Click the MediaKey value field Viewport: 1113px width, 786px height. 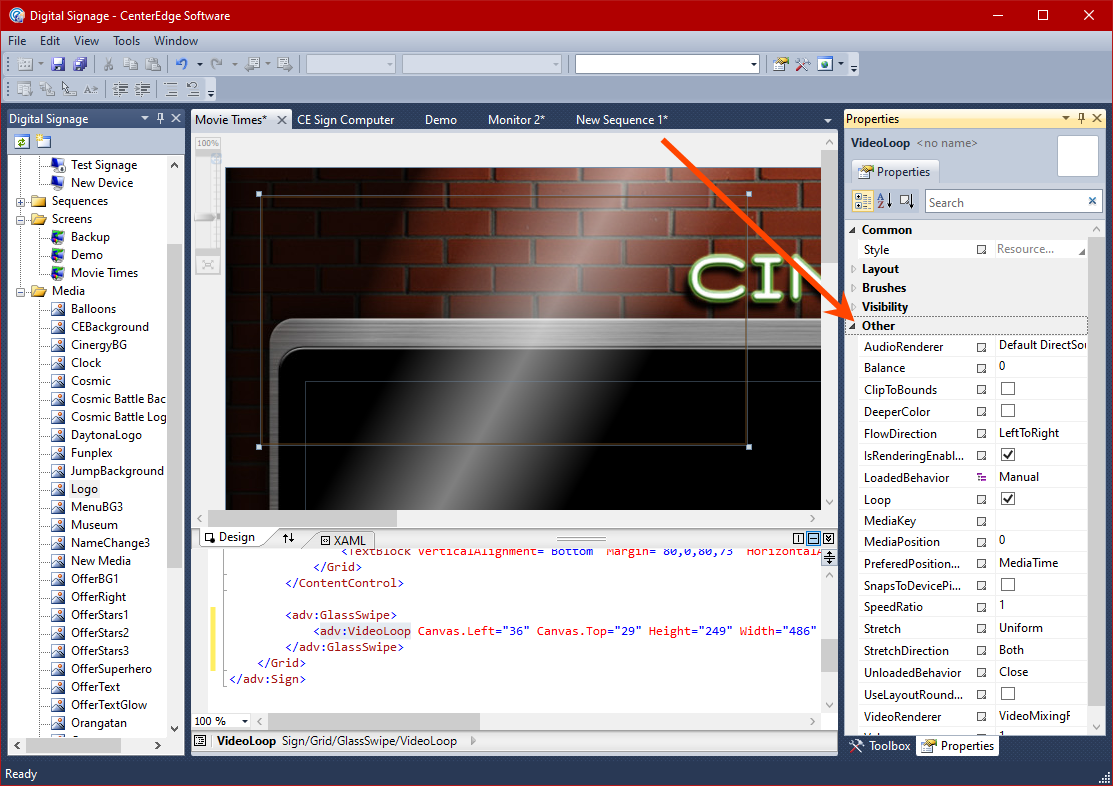tap(1041, 520)
